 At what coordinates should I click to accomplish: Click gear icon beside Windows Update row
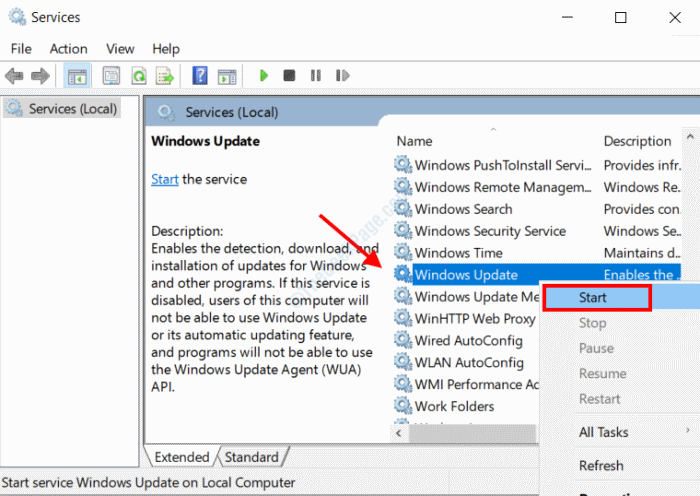pyautogui.click(x=403, y=274)
